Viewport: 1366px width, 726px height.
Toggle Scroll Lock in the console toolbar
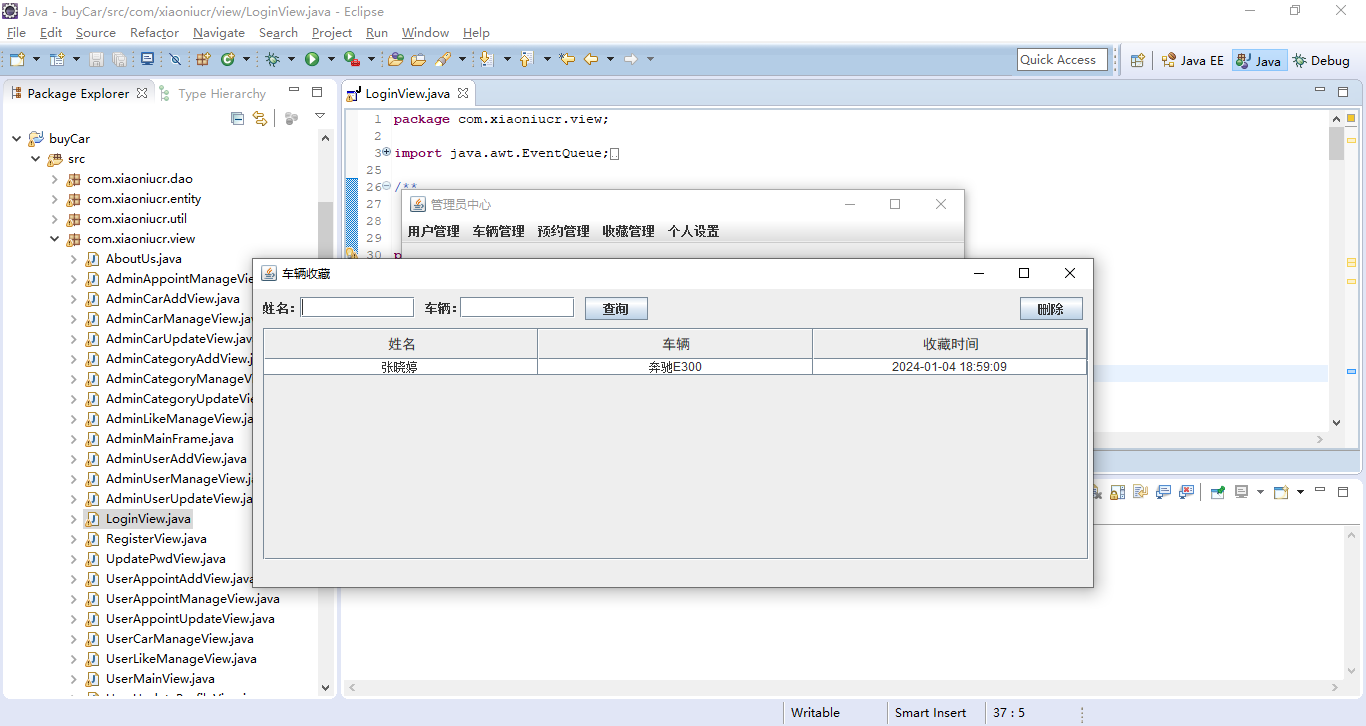click(1117, 492)
